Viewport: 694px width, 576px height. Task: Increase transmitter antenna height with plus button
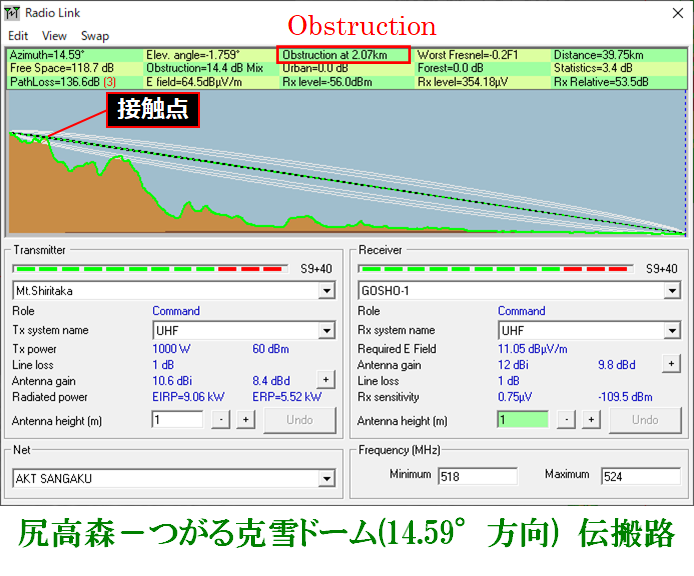246,419
